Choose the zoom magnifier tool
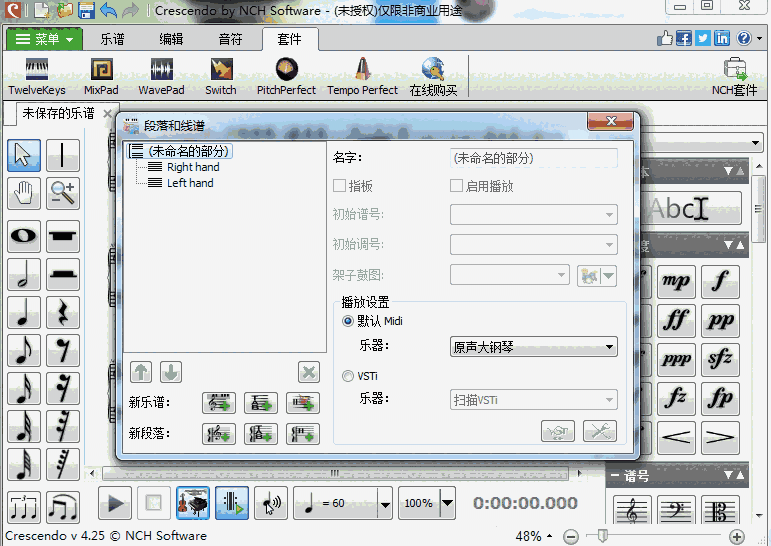Image resolution: width=771 pixels, height=546 pixels. 63,193
